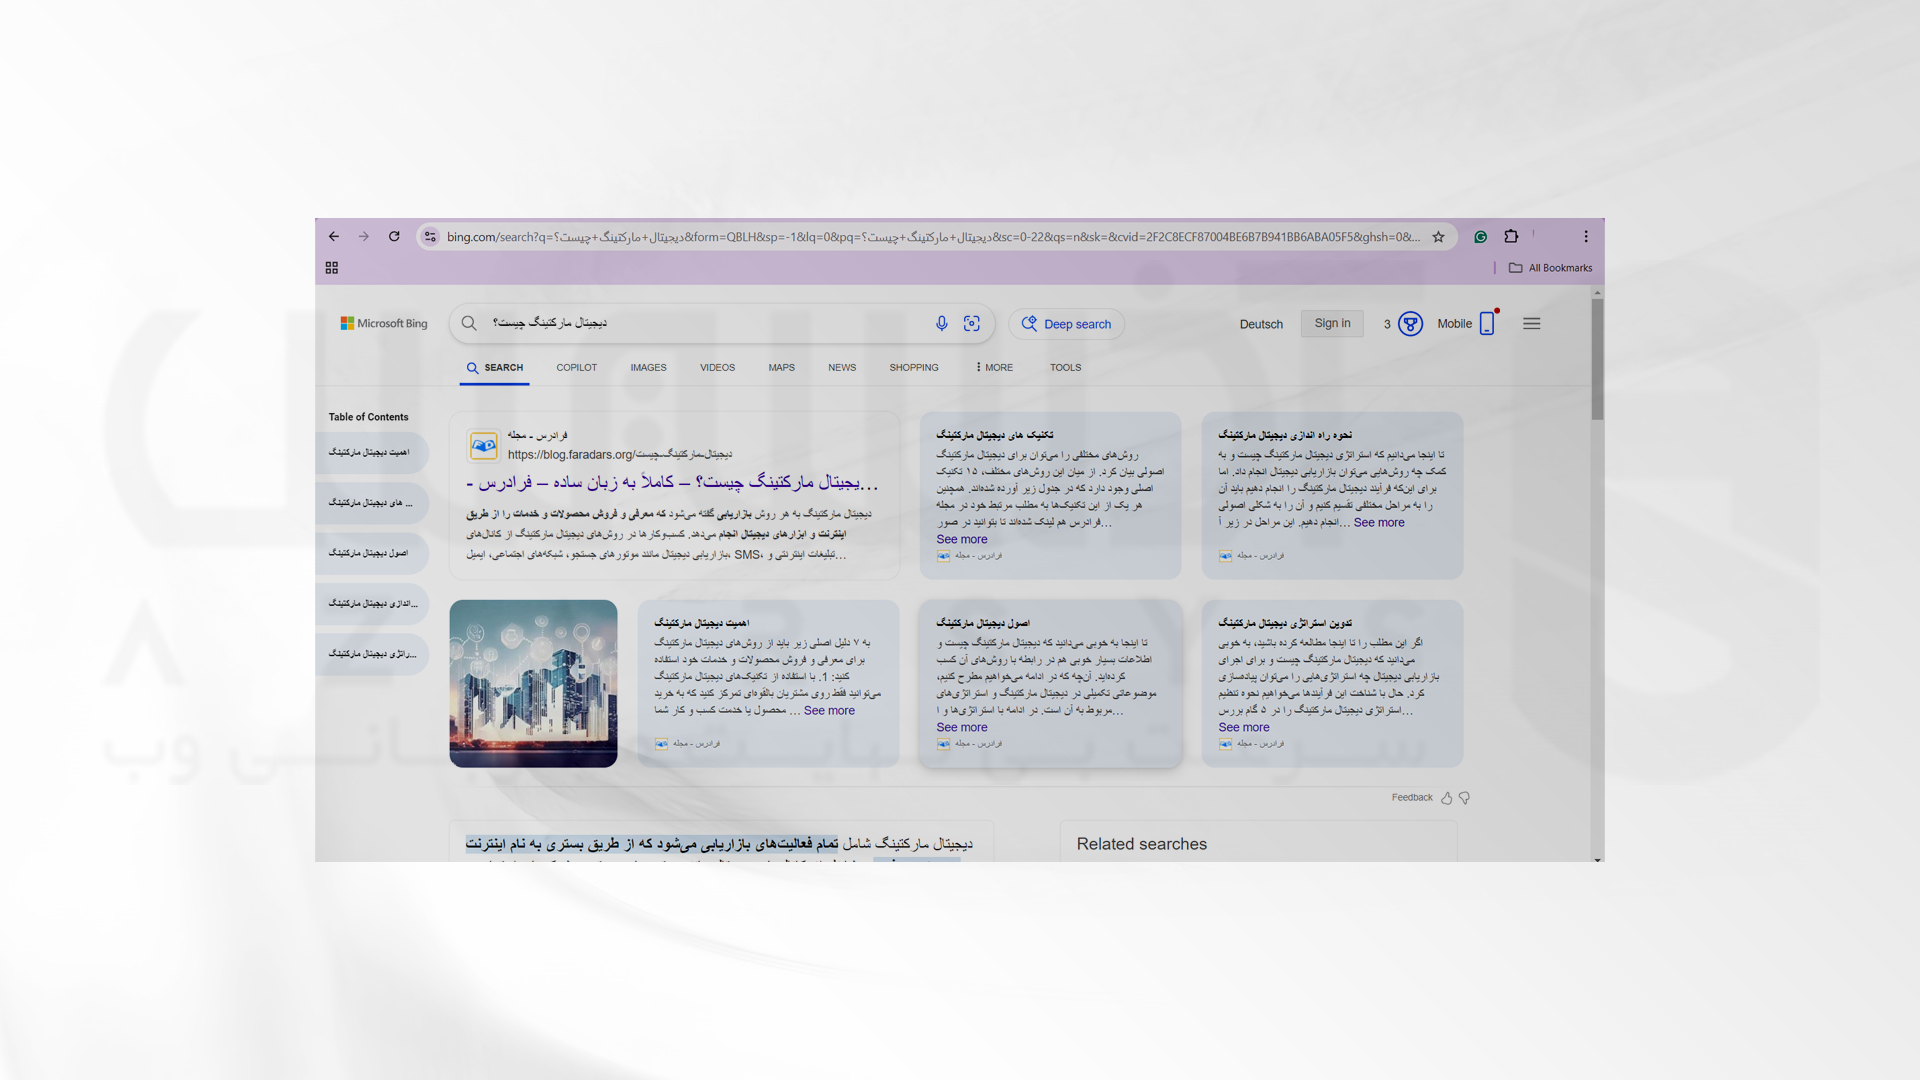Image resolution: width=1920 pixels, height=1080 pixels.
Task: Open the main Faradars result title link
Action: pyautogui.click(x=672, y=483)
